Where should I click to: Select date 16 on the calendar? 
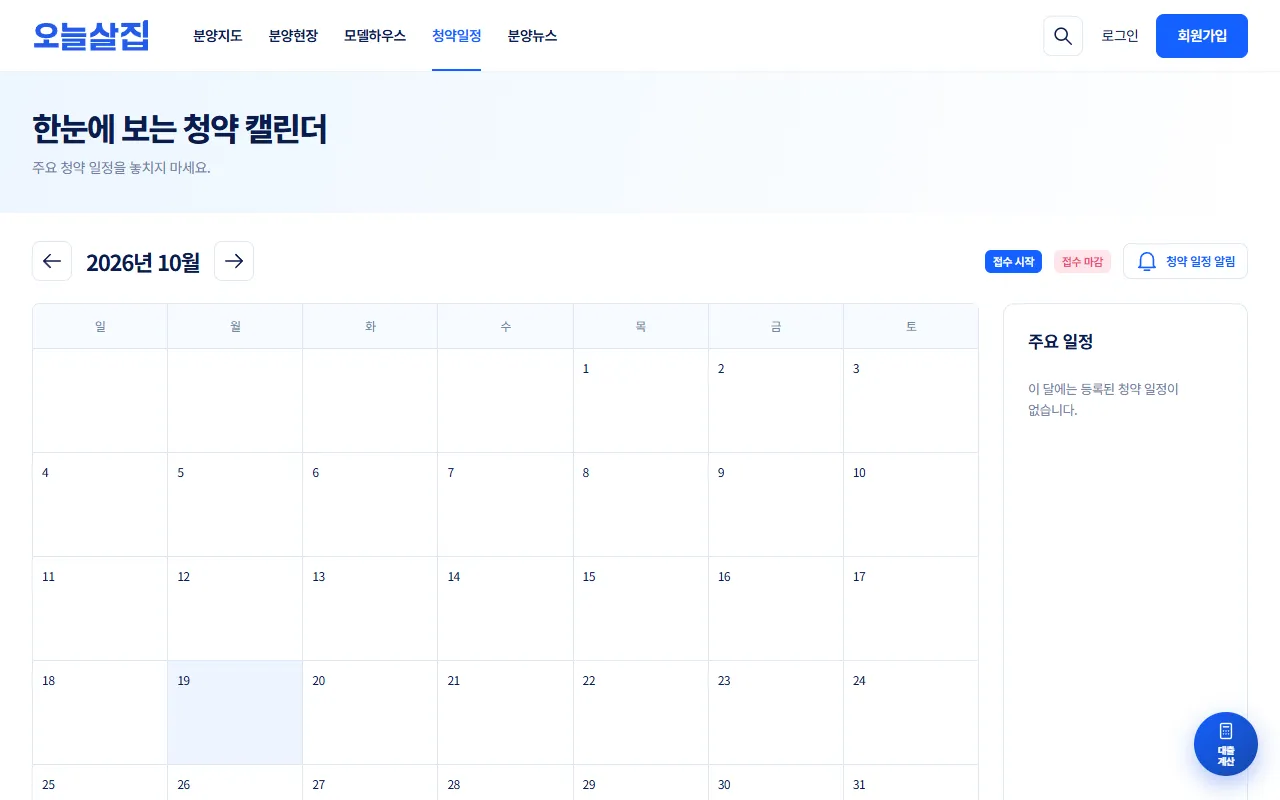776,608
